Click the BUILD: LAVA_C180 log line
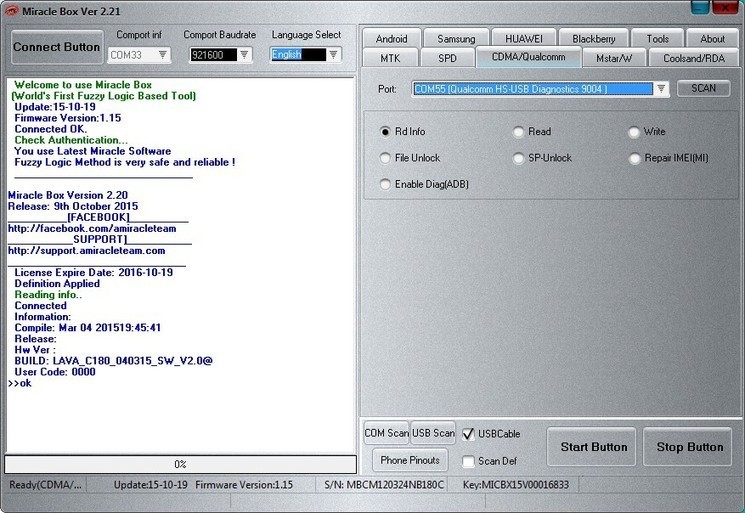This screenshot has width=745, height=513. click(x=114, y=361)
